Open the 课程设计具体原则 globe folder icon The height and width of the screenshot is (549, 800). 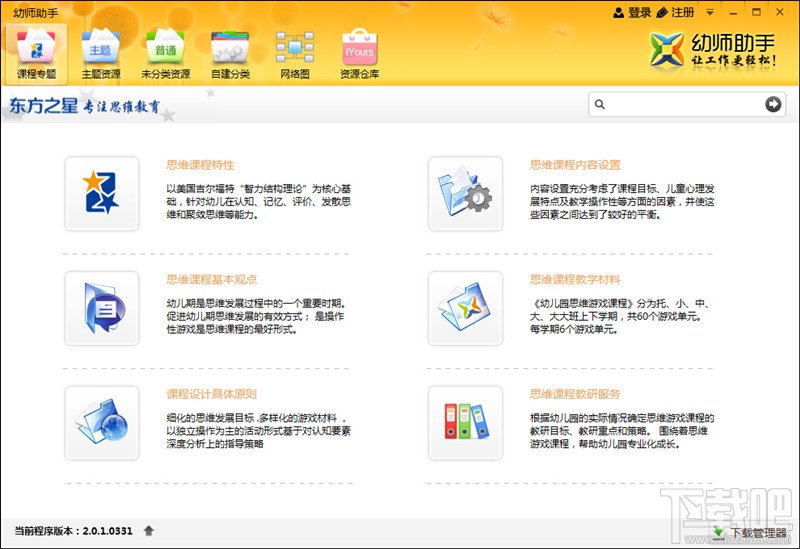[x=102, y=423]
